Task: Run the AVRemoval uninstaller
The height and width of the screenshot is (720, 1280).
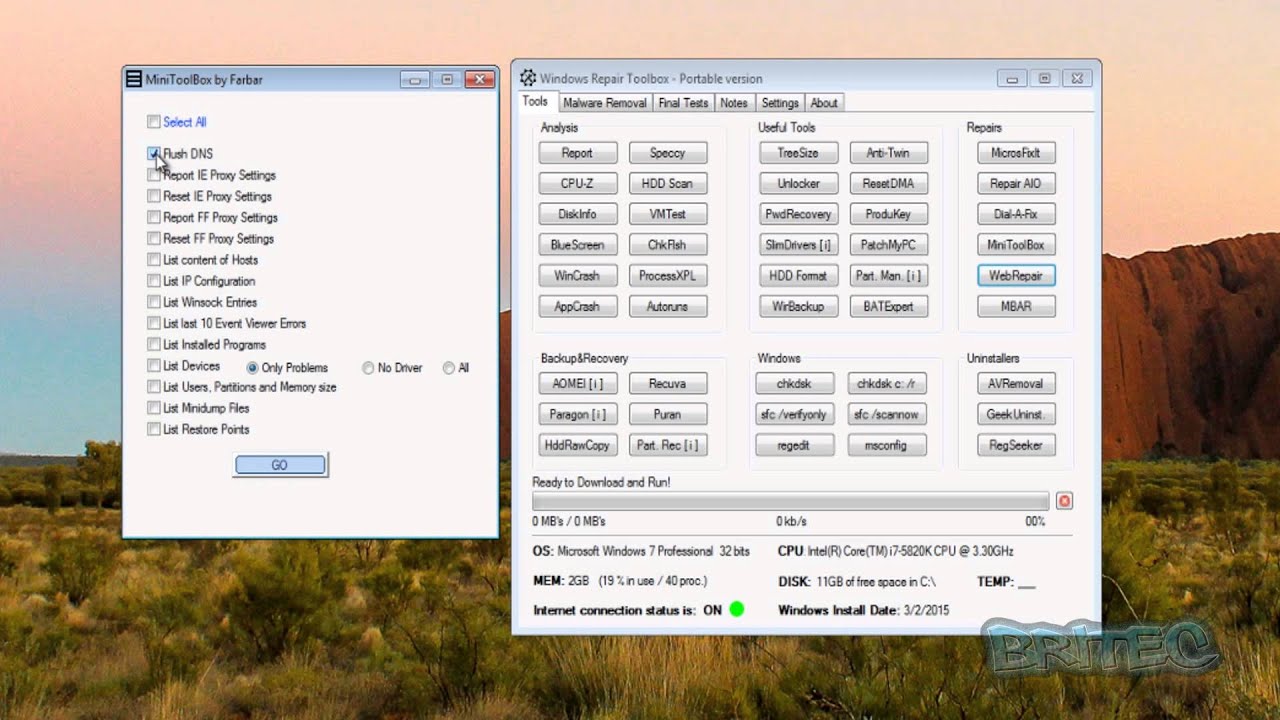Action: (1016, 384)
